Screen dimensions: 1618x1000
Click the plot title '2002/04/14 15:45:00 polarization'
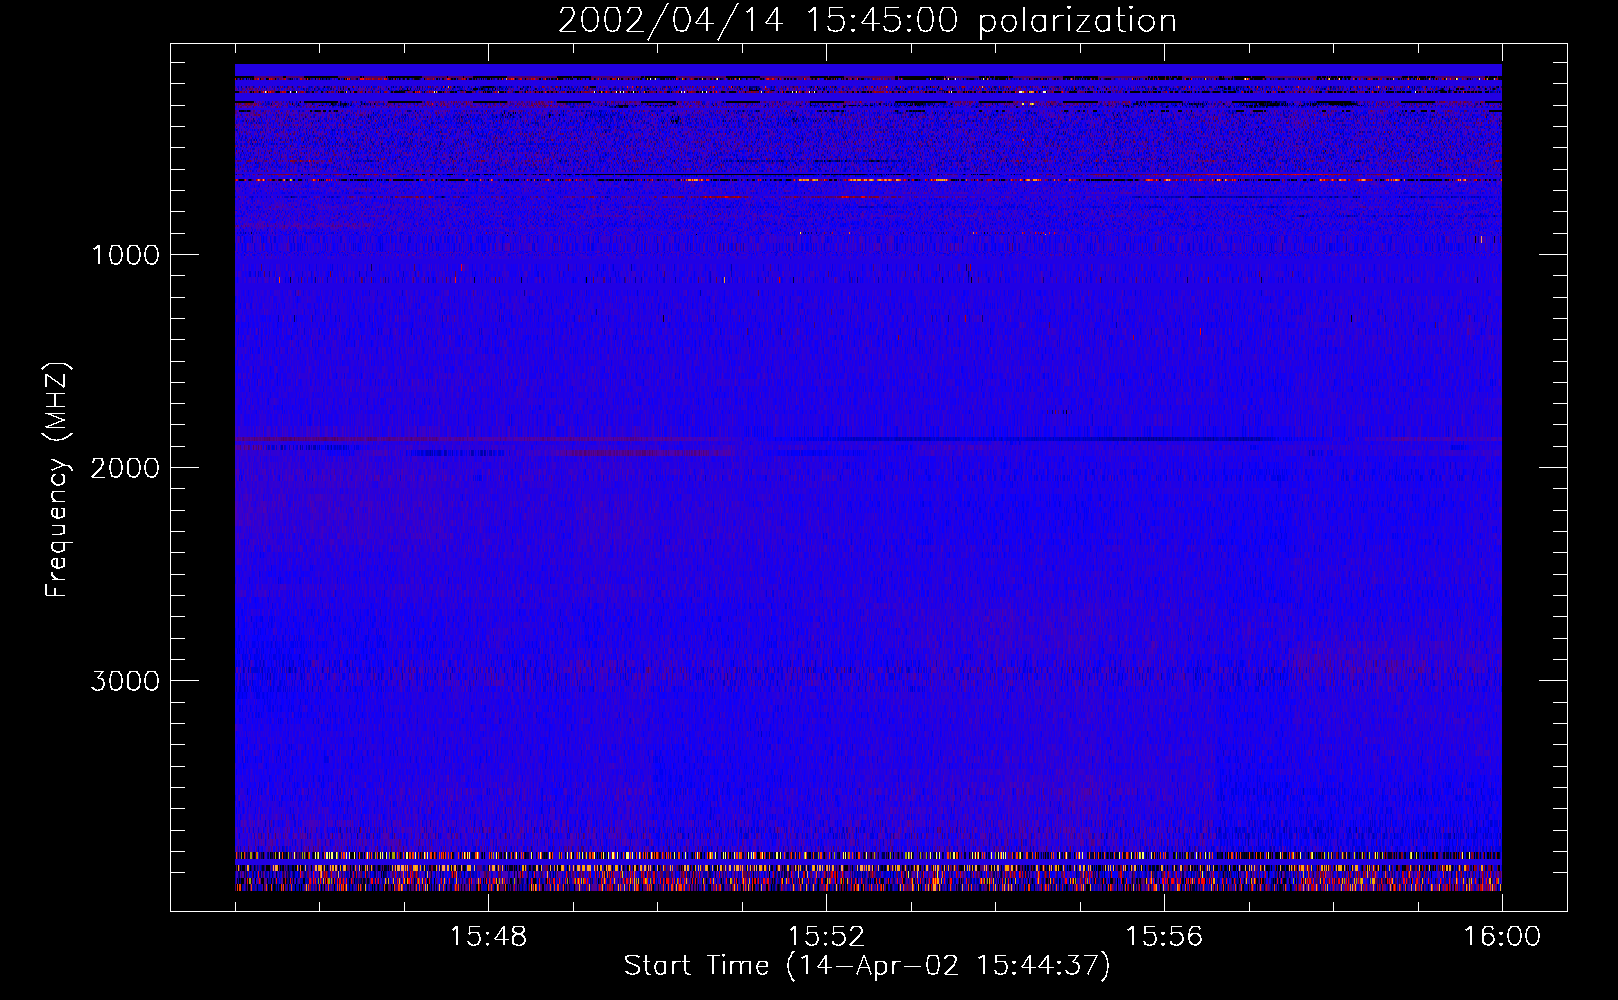coord(867,21)
